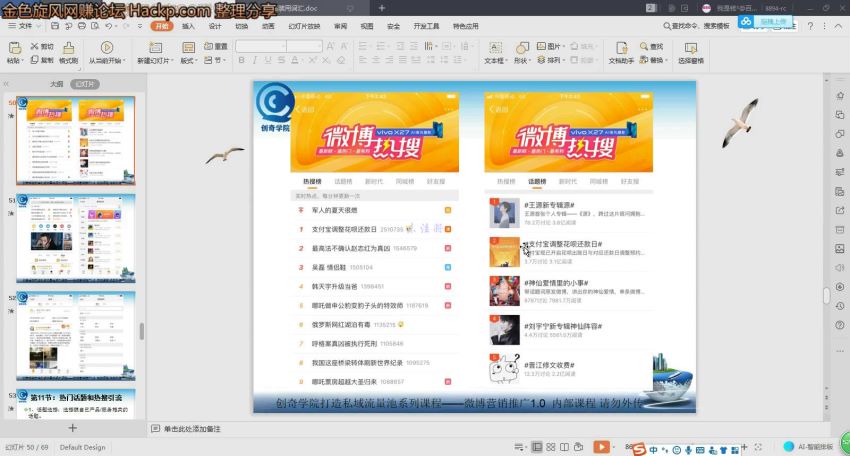Screen dimensions: 850x456
Task: Toggle Italic formatting
Action: (254, 60)
